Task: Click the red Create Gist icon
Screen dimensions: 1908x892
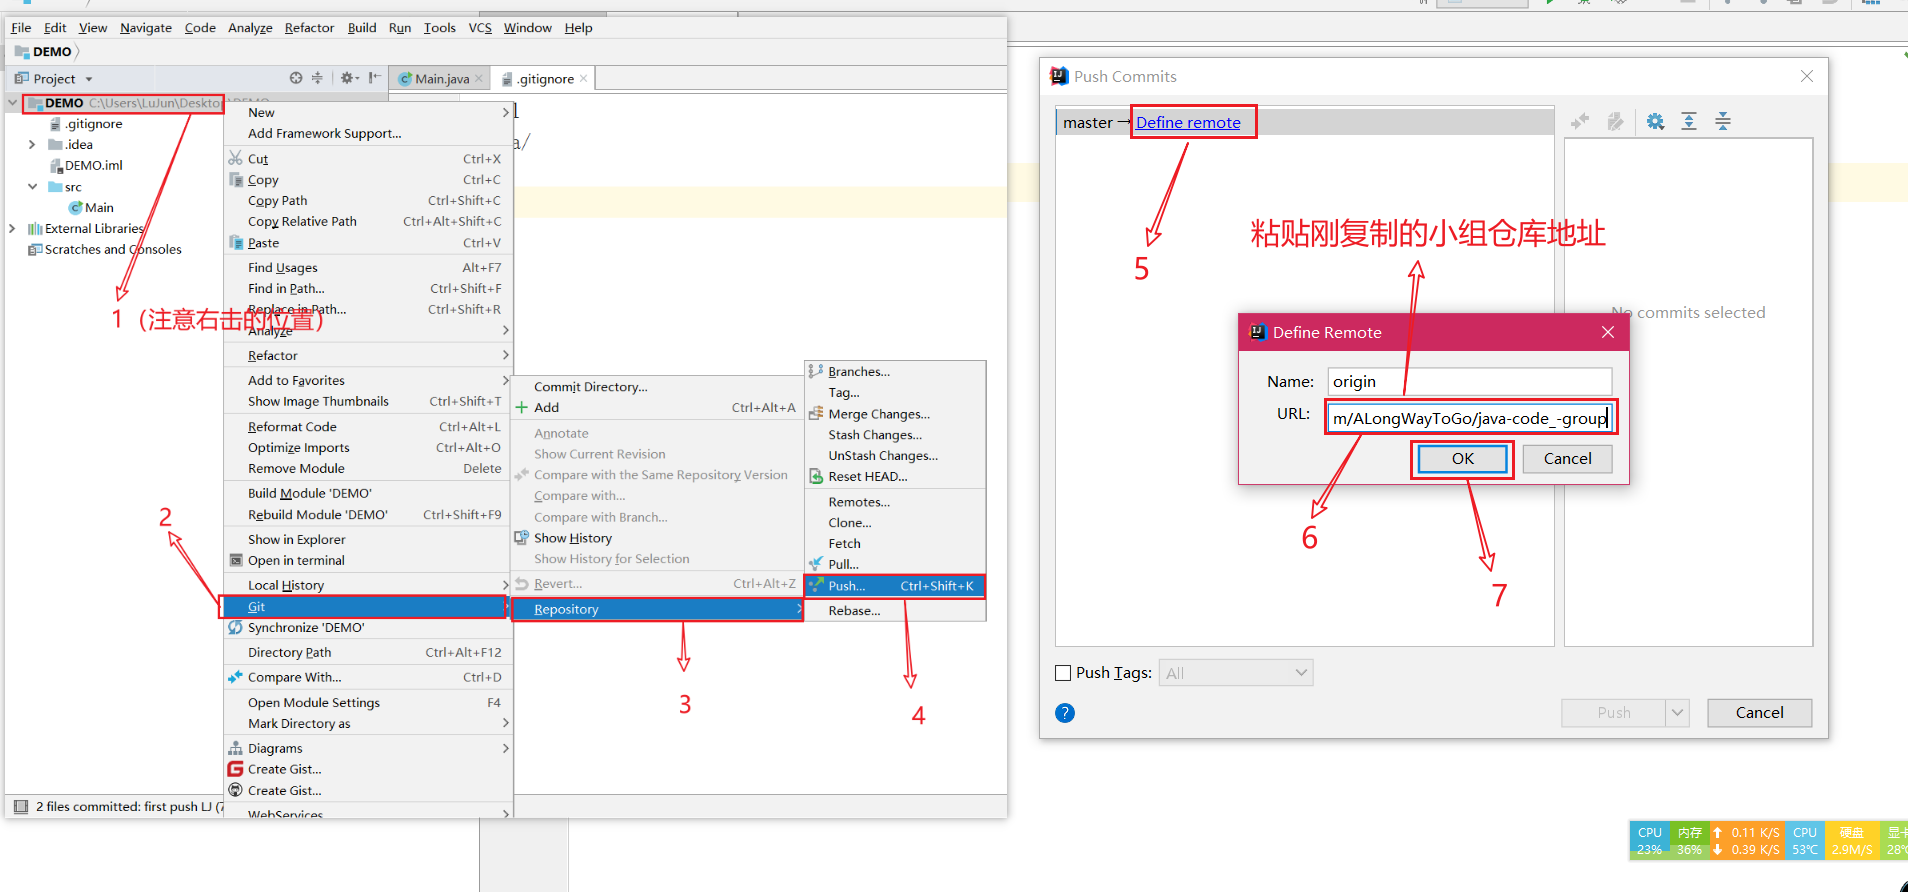Action: (236, 769)
